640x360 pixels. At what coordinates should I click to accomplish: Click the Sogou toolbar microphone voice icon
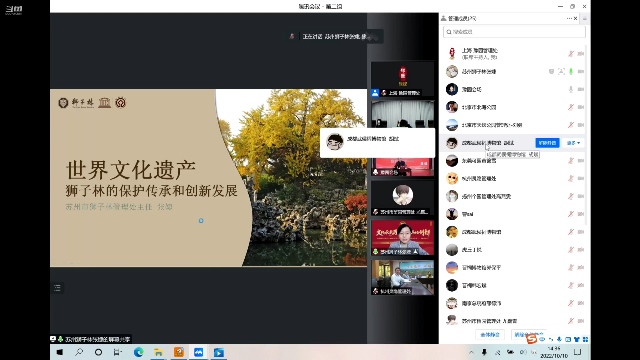point(559,339)
